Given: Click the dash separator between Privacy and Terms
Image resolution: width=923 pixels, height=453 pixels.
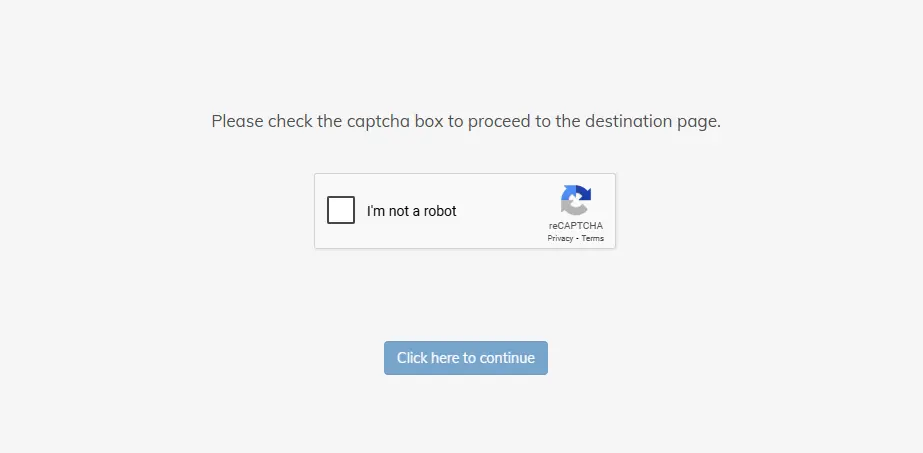Looking at the screenshot, I should pos(577,238).
